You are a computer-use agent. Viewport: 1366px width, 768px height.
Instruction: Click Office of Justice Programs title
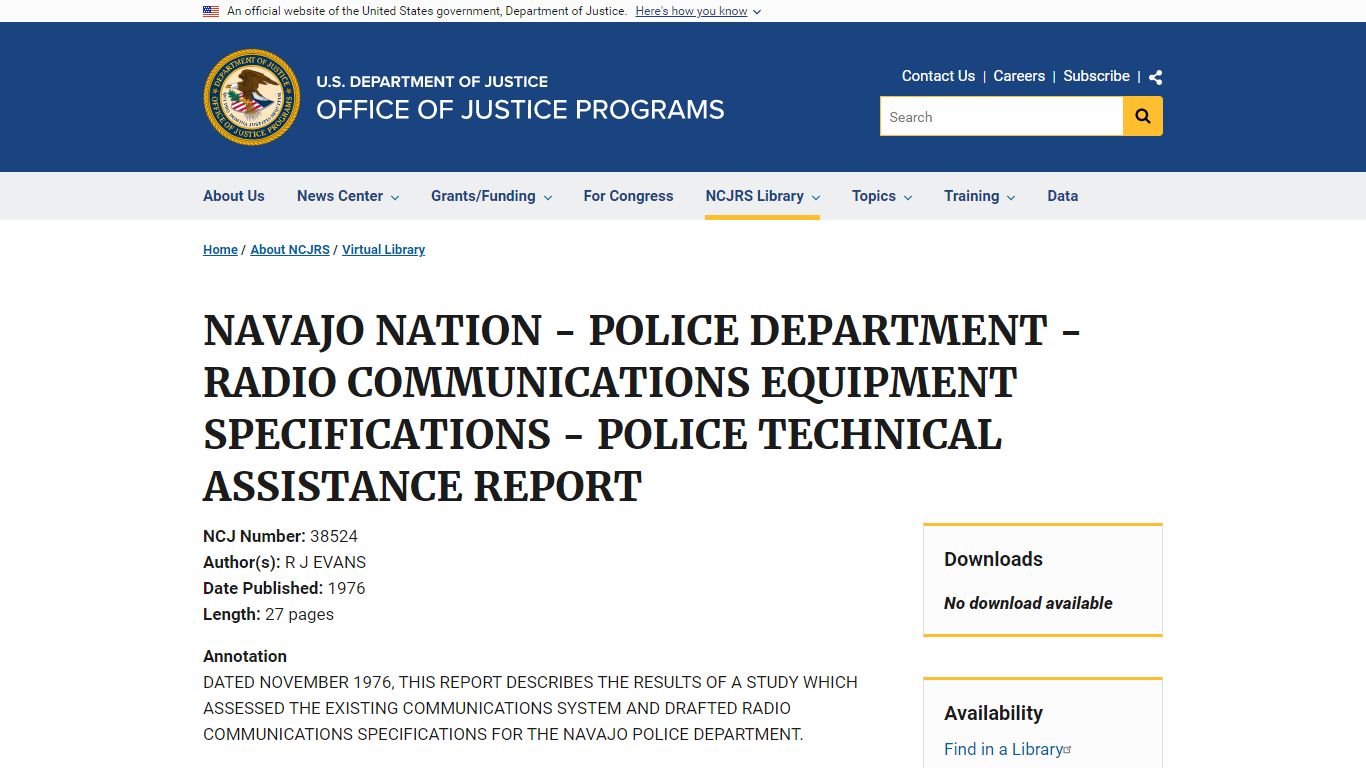tap(520, 110)
